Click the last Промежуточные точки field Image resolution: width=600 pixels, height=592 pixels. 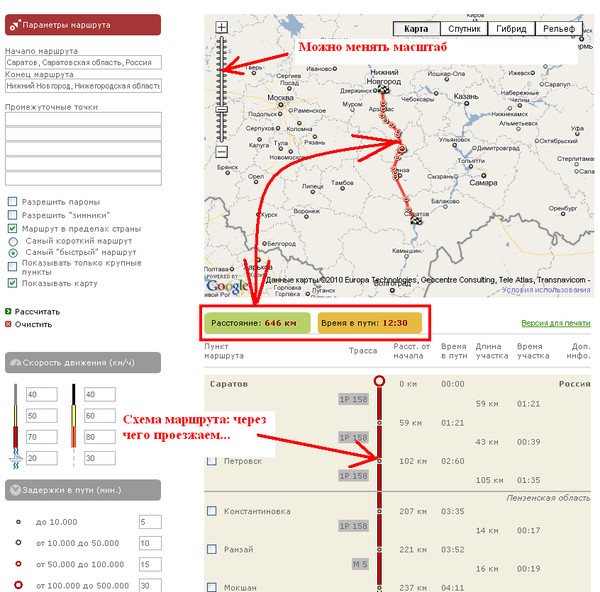[x=83, y=179]
